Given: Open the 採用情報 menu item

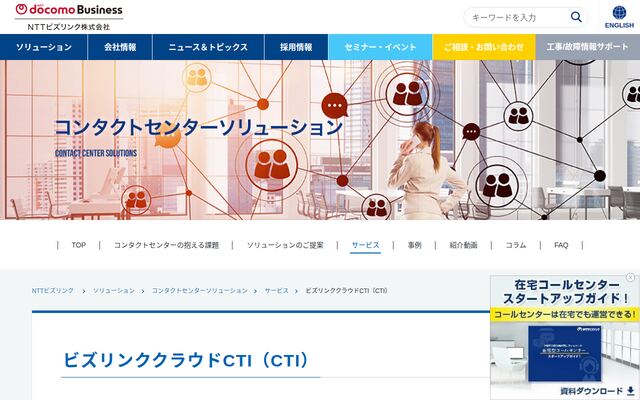Looking at the screenshot, I should click(296, 47).
